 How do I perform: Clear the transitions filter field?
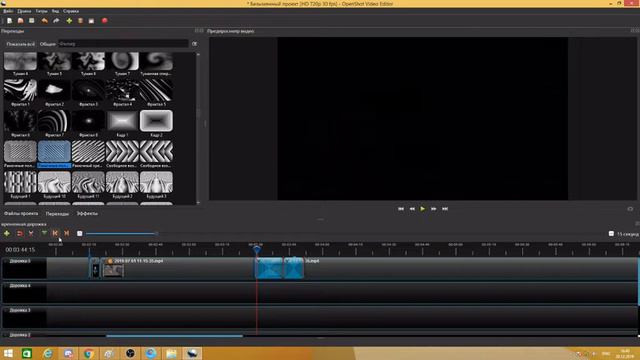pyautogui.click(x=195, y=44)
